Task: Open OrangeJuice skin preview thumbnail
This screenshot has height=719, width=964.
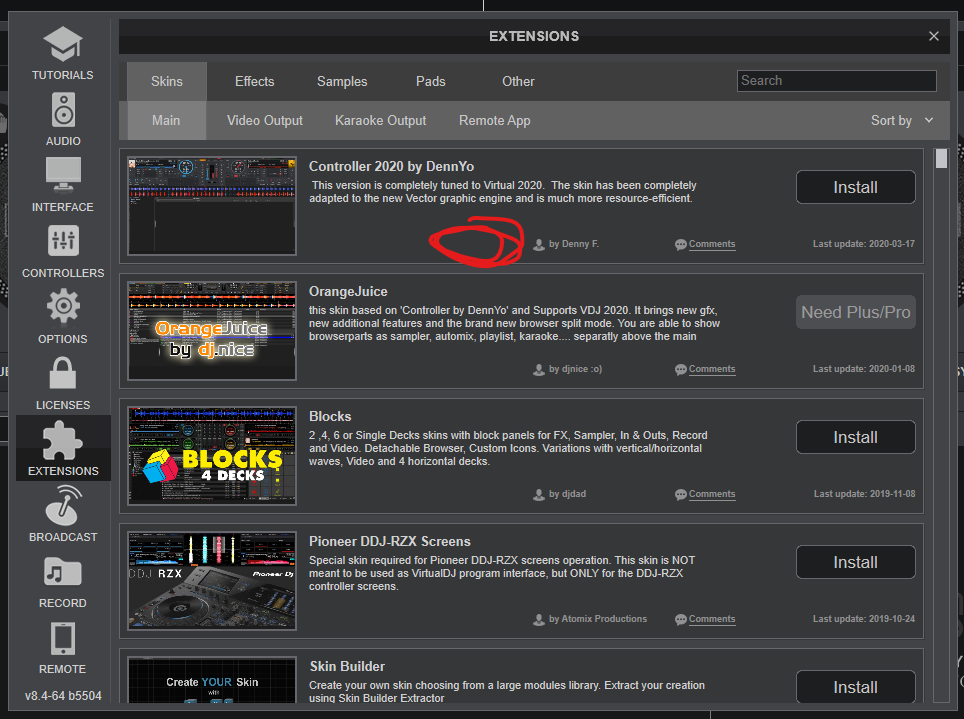Action: pos(211,330)
